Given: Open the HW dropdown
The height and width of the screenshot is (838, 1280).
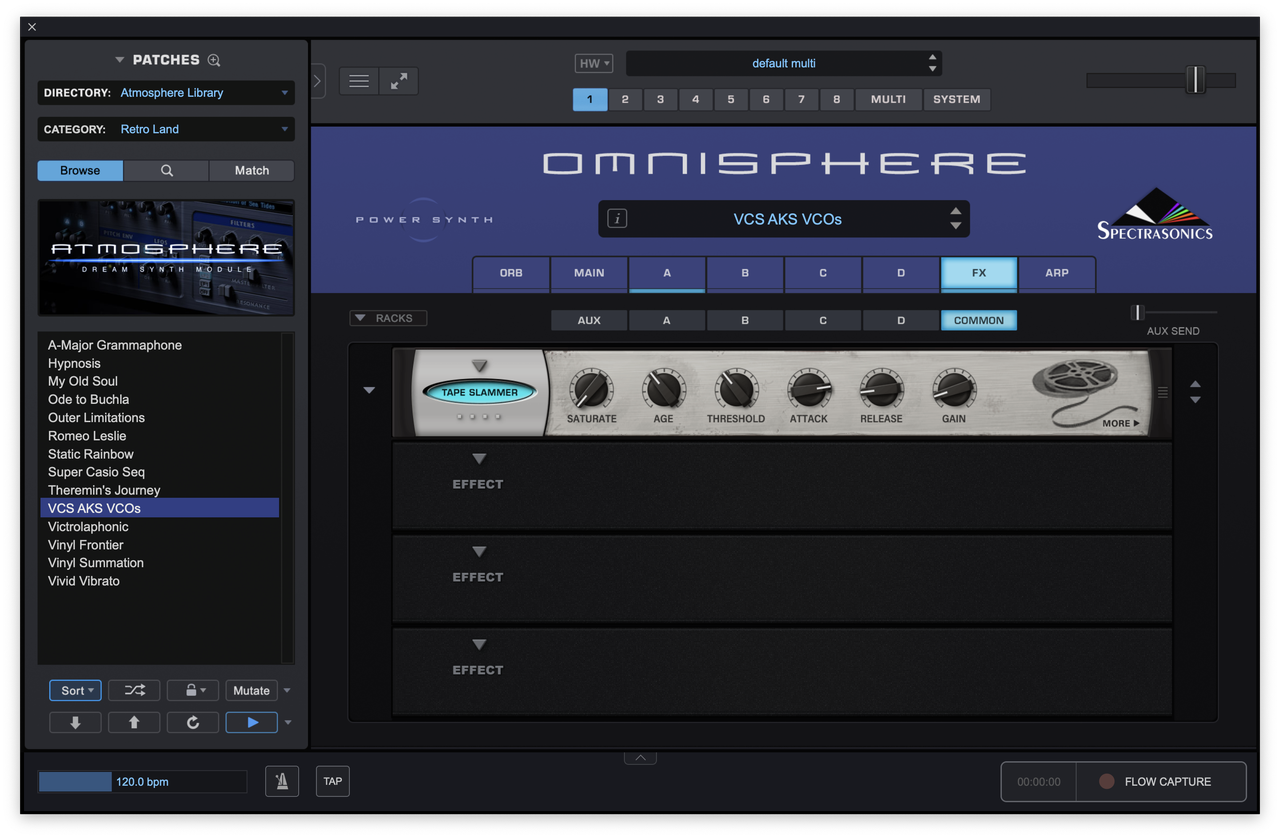Looking at the screenshot, I should [594, 63].
